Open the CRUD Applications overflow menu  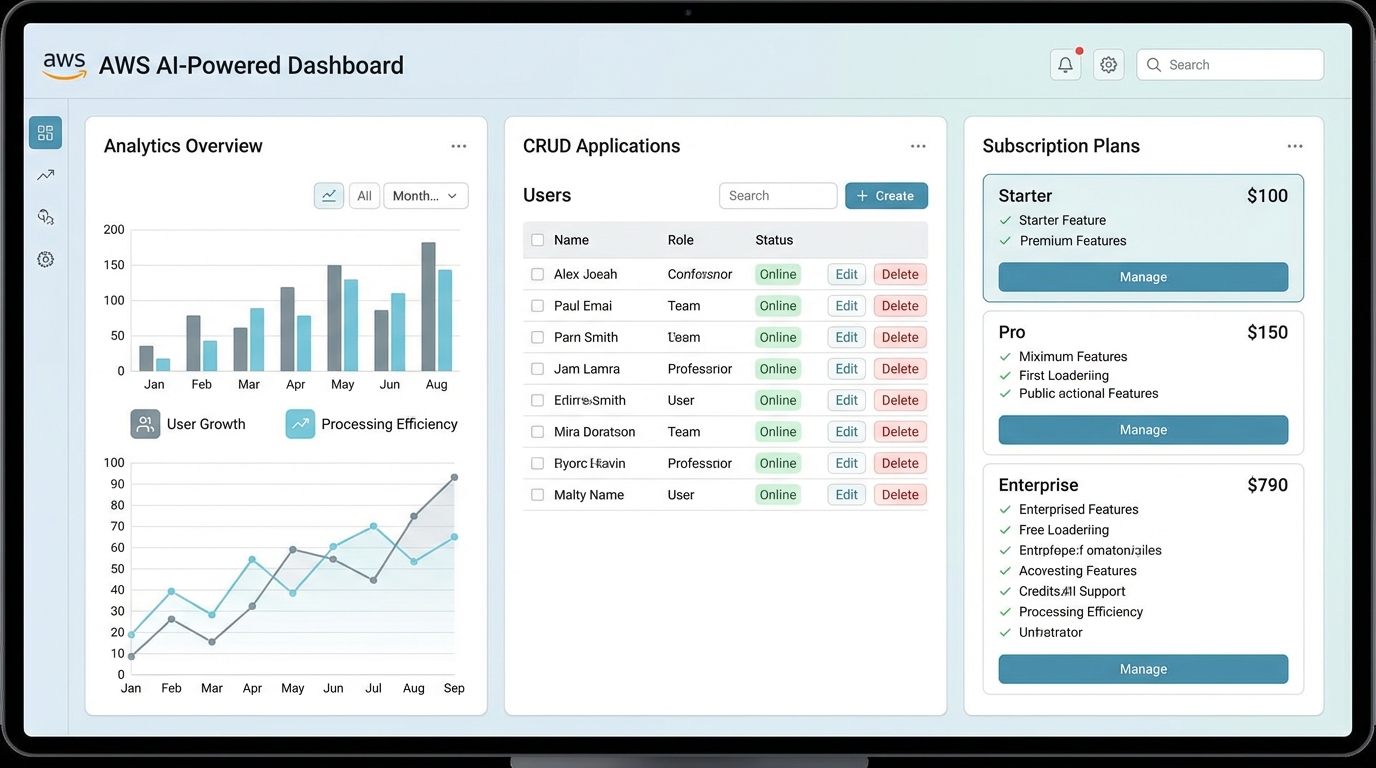point(918,145)
